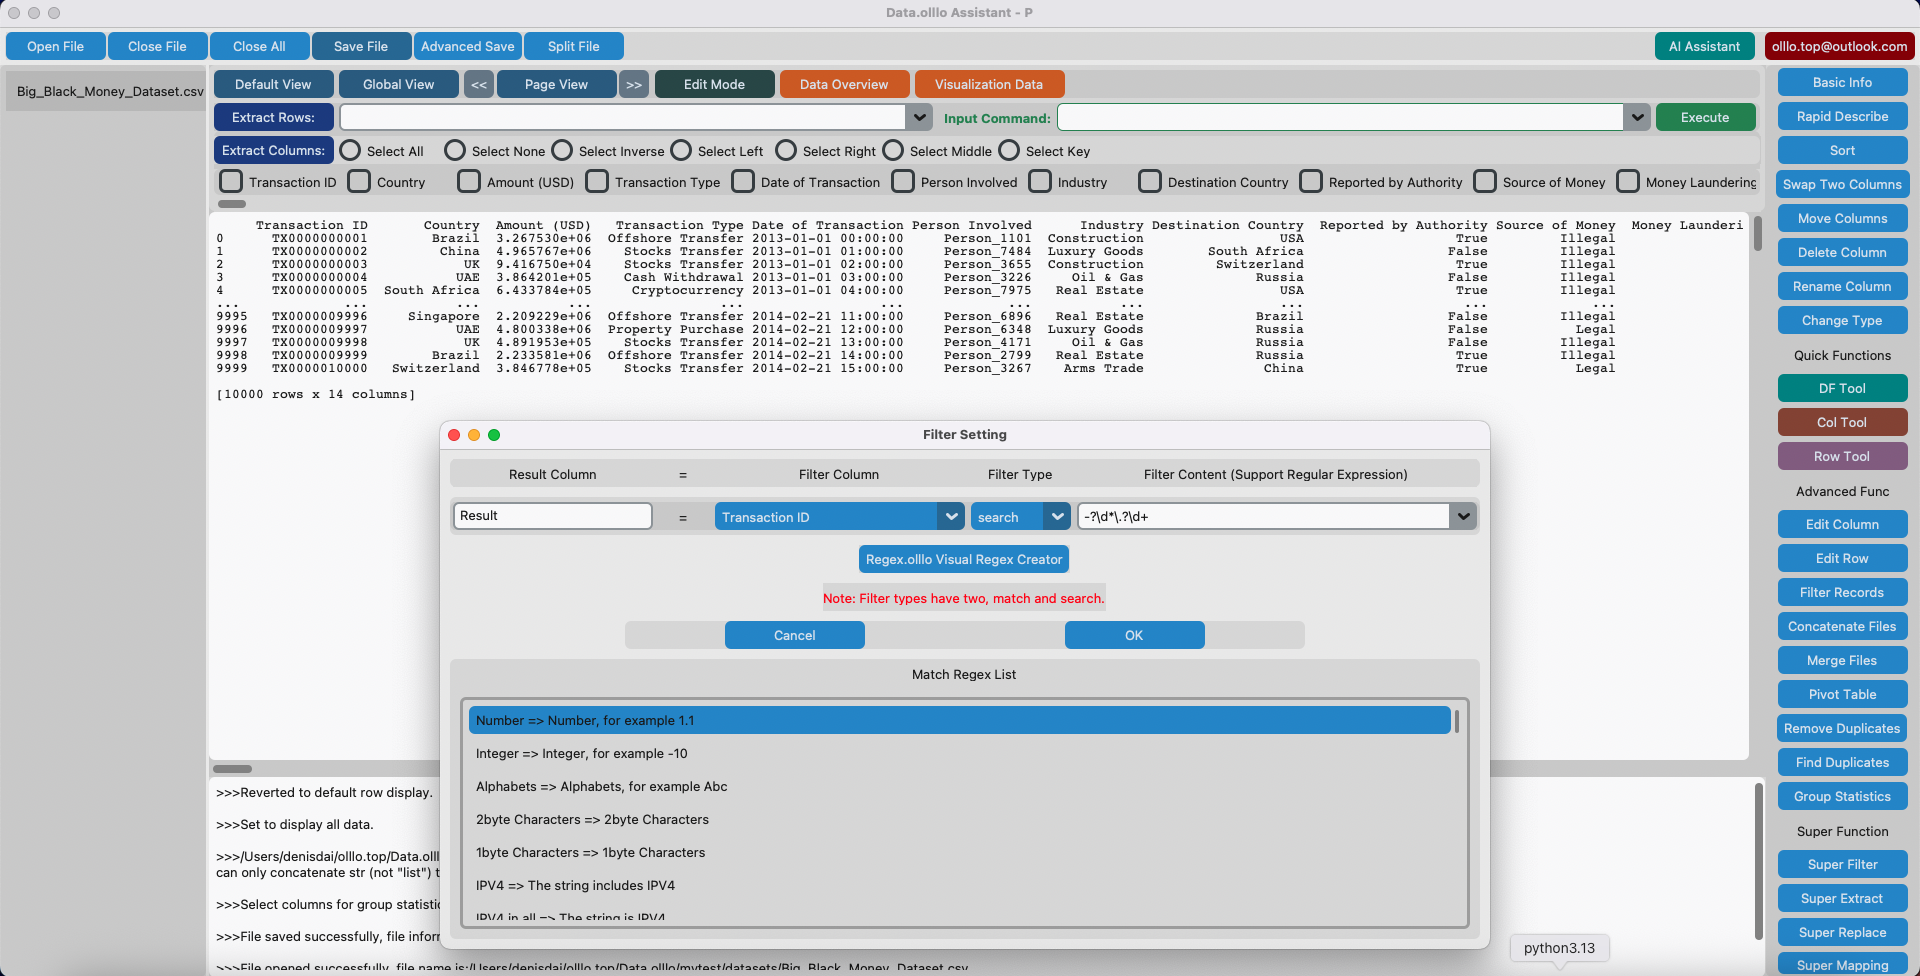This screenshot has height=976, width=1920.
Task: Click Super Filter button
Action: (1842, 865)
